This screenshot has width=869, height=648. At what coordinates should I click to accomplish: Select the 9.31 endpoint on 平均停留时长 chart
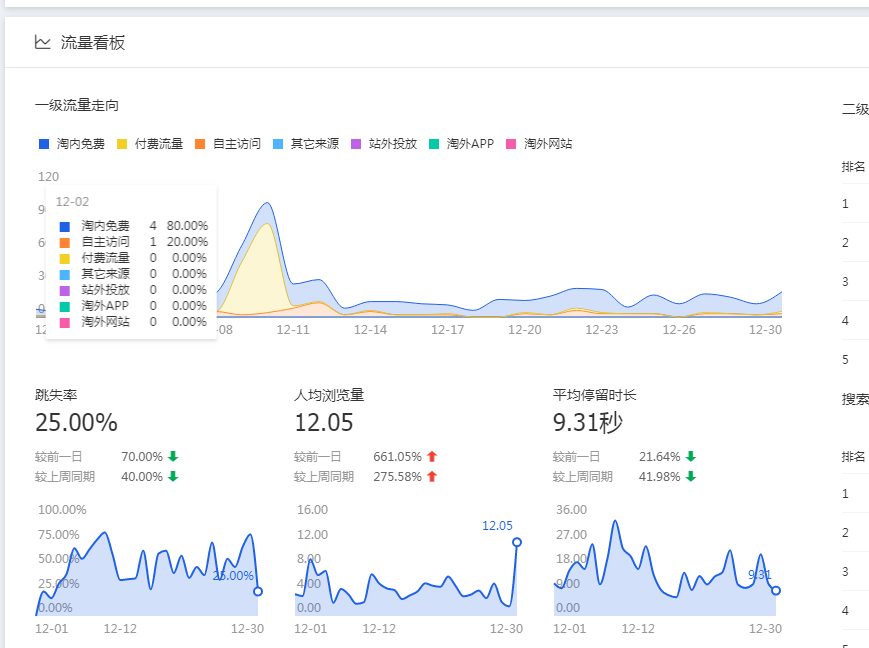[776, 590]
